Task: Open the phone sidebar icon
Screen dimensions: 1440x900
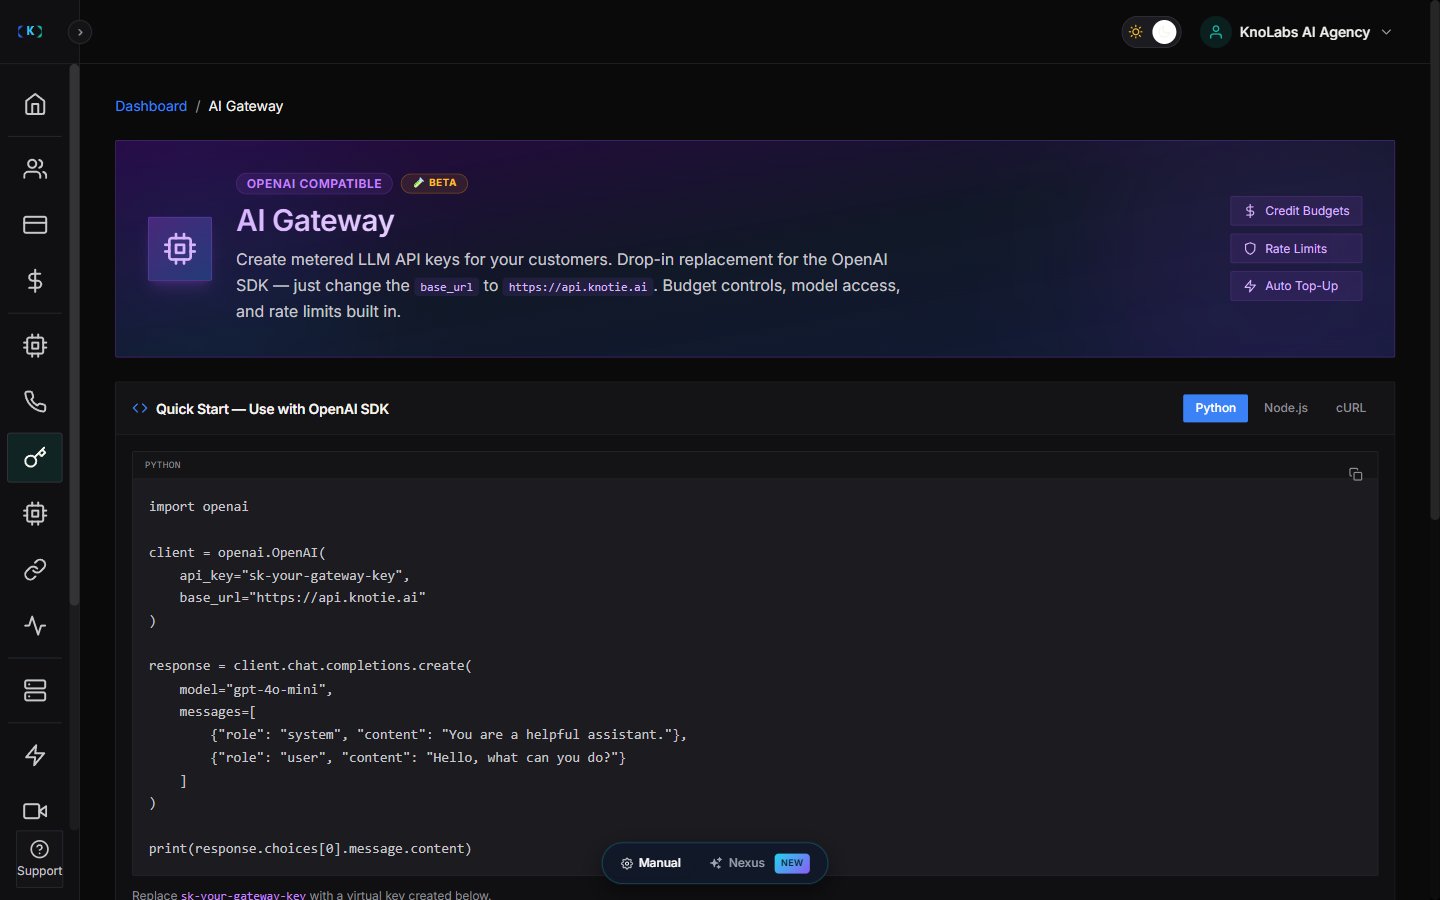Action: coord(35,402)
